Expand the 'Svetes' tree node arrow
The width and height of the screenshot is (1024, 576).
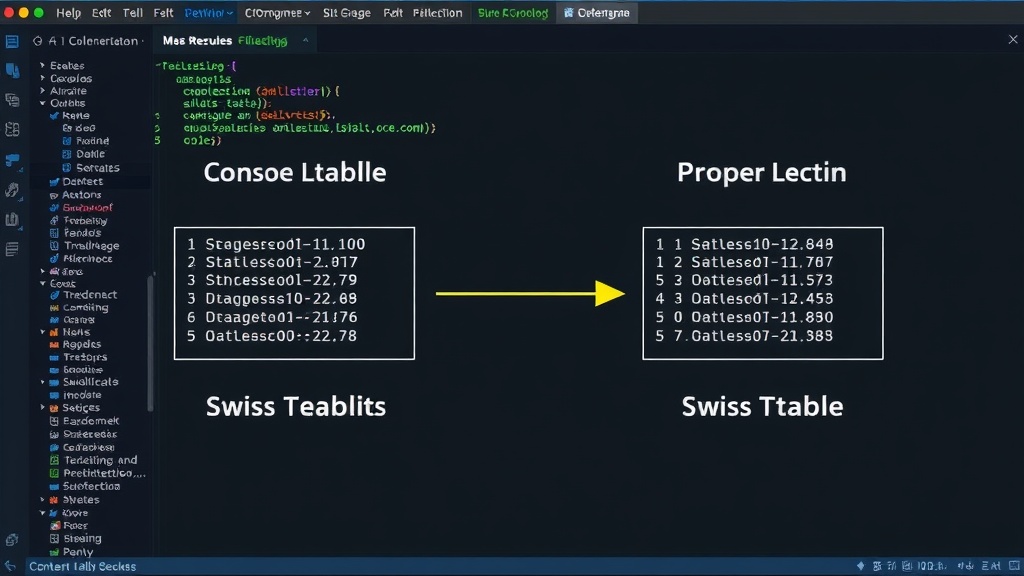coord(42,500)
